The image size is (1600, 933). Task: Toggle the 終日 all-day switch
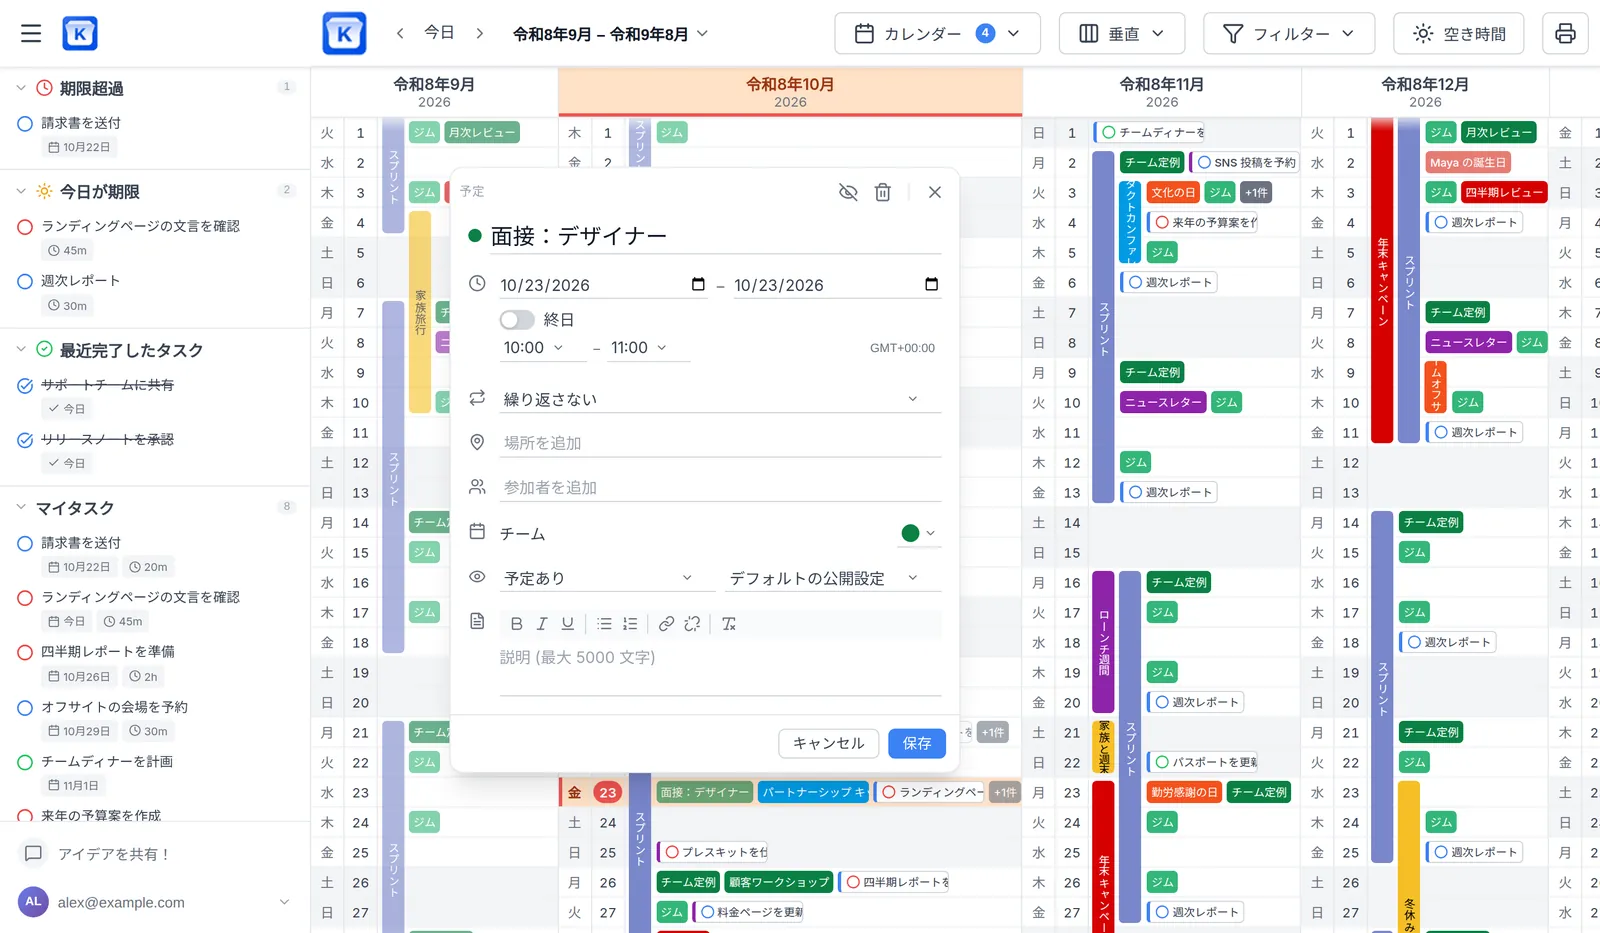coord(517,320)
